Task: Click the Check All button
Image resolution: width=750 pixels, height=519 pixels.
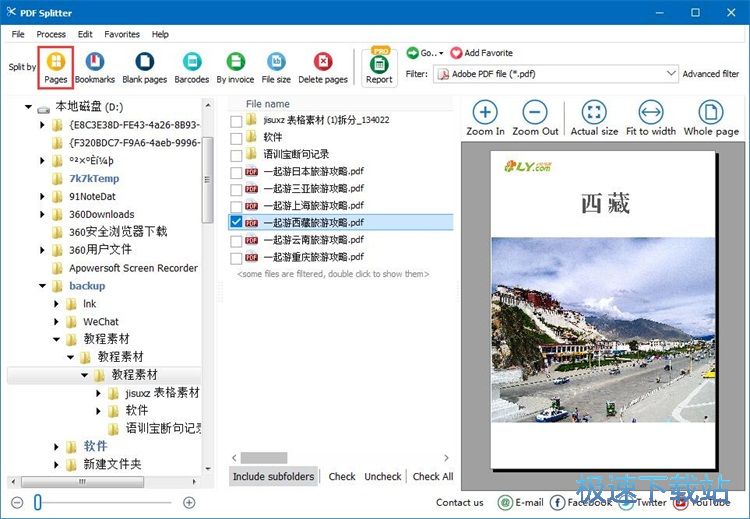Action: (x=433, y=477)
